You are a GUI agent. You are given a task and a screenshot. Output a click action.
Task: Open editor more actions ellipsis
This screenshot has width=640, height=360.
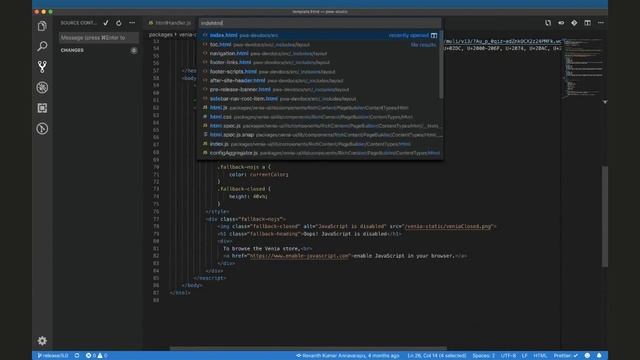tap(600, 23)
